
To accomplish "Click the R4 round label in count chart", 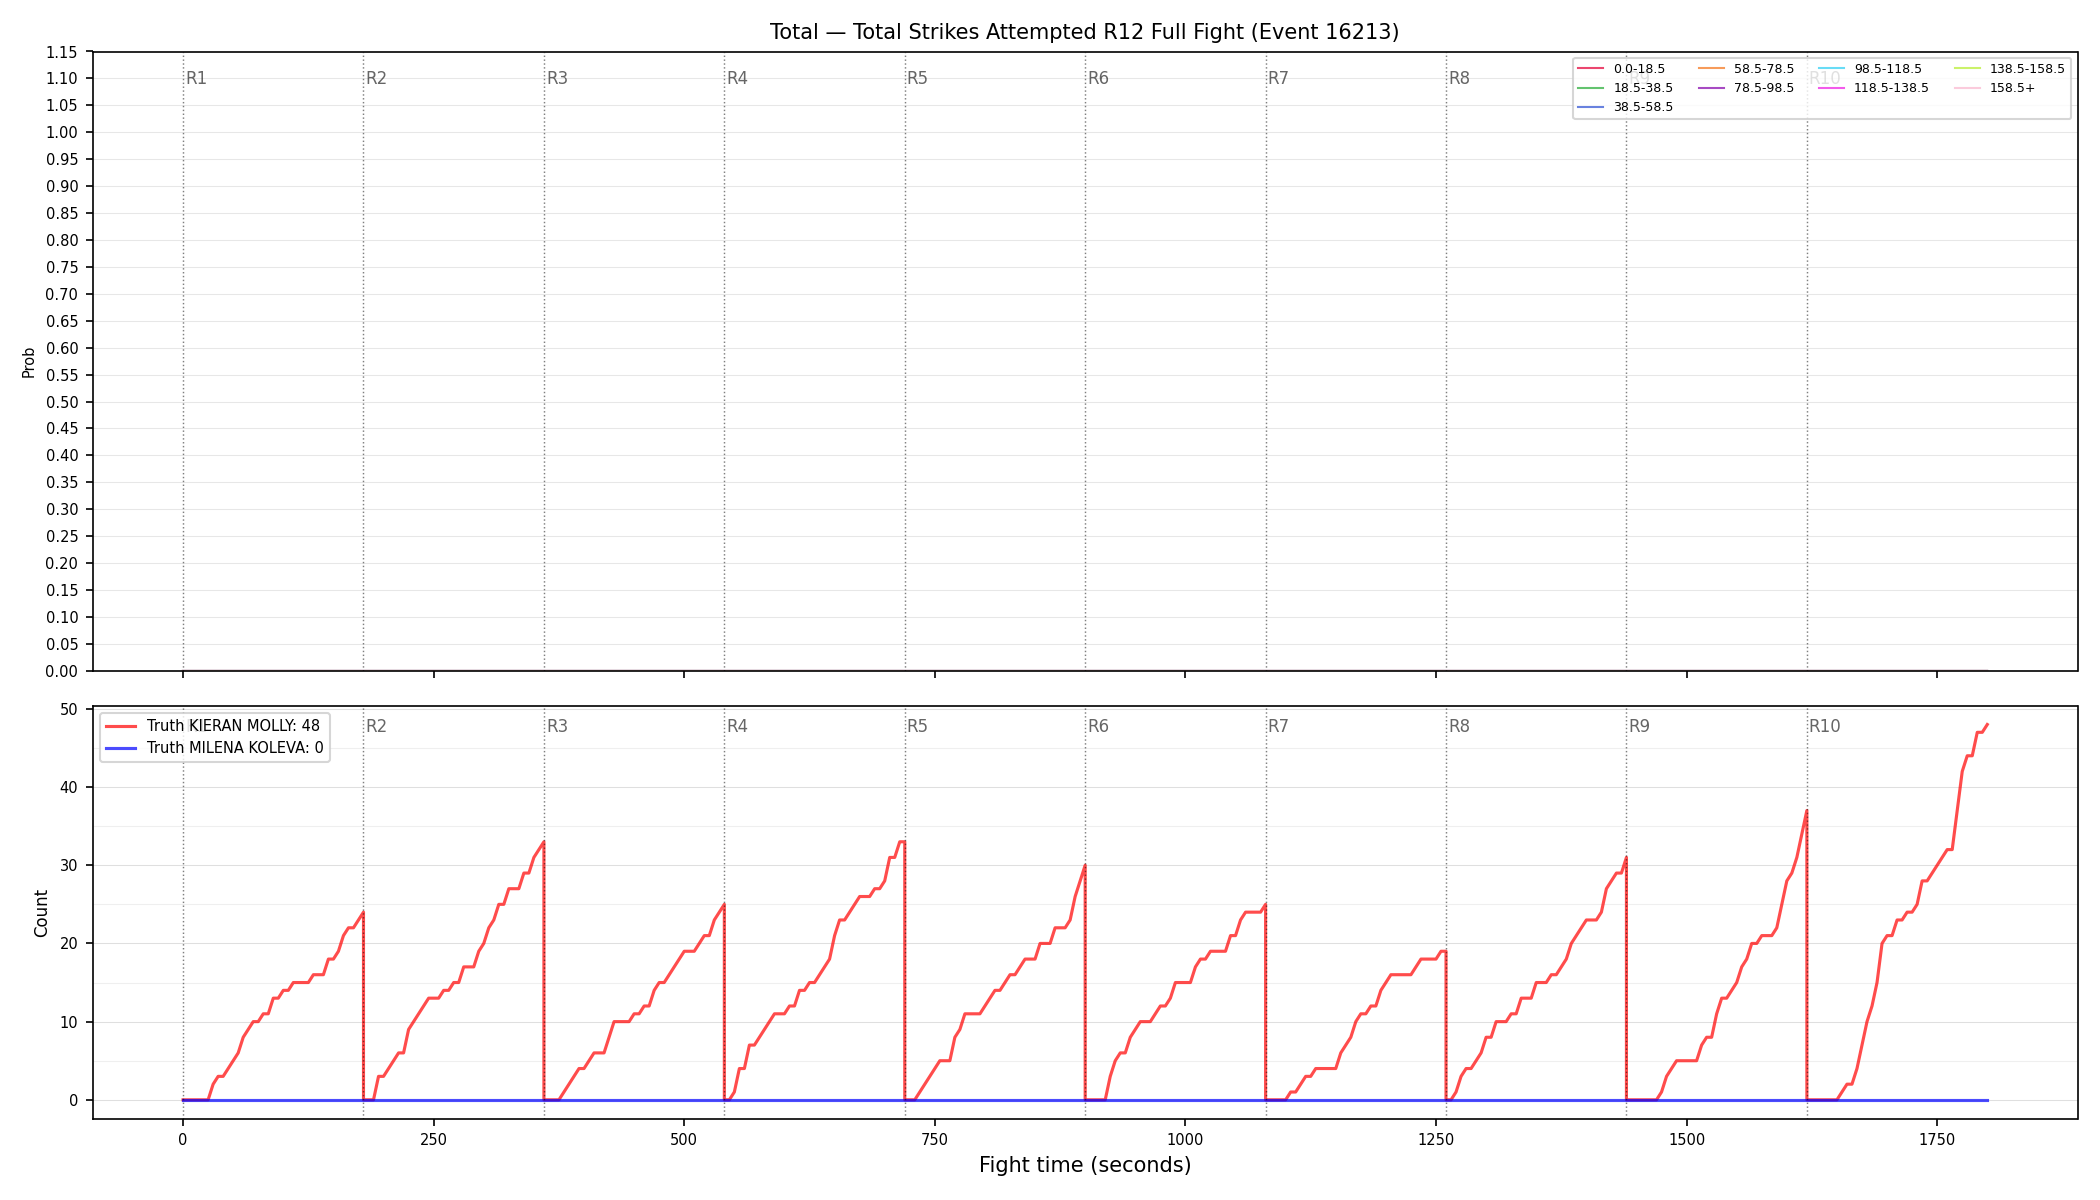I will (x=737, y=726).
